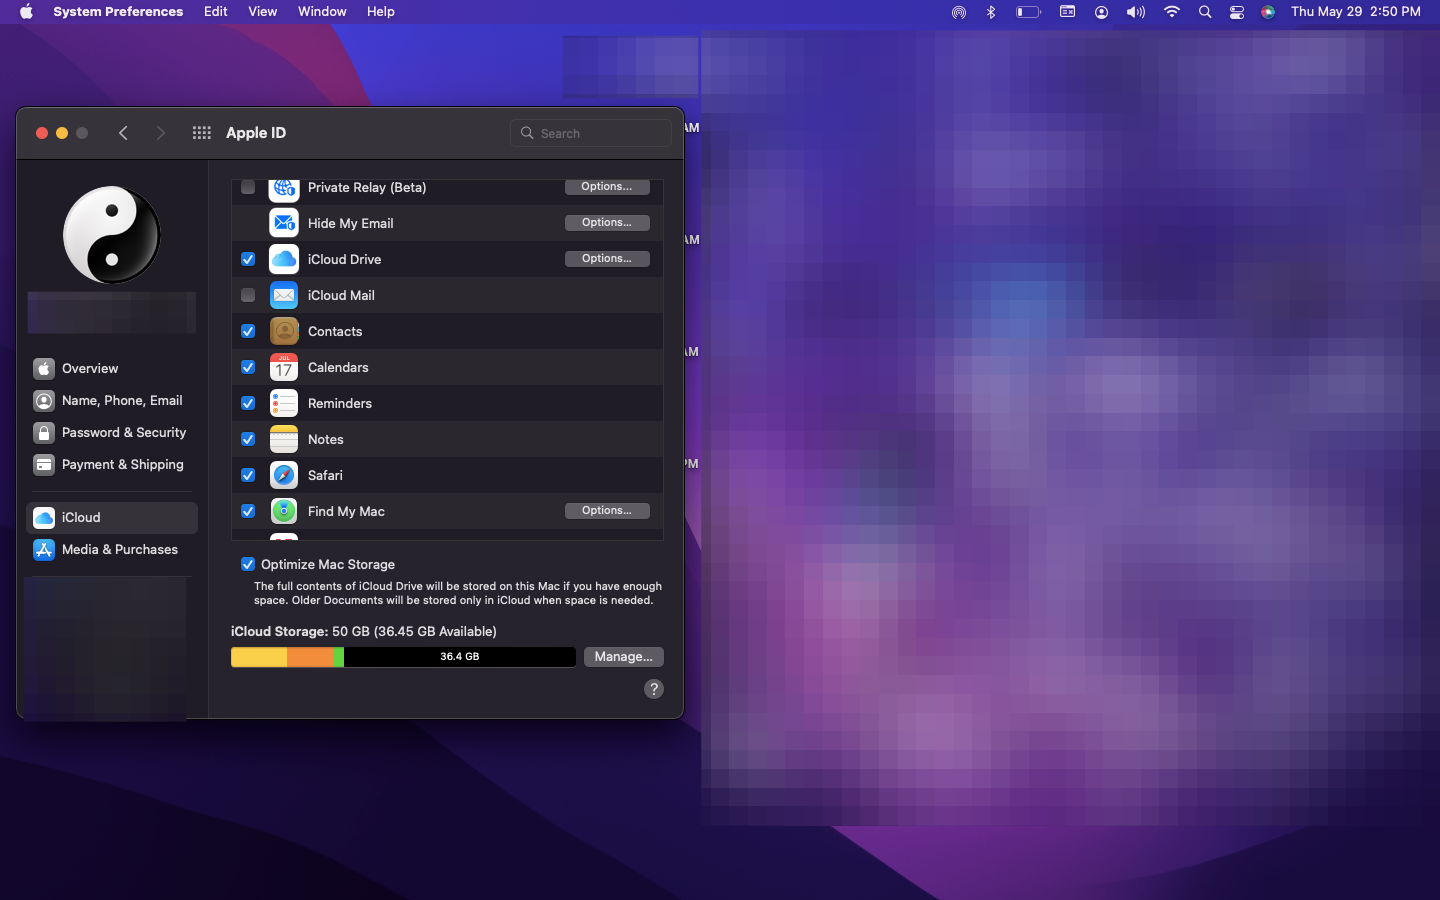Open Spotlight search in menu bar
The image size is (1440, 900).
(x=1204, y=12)
